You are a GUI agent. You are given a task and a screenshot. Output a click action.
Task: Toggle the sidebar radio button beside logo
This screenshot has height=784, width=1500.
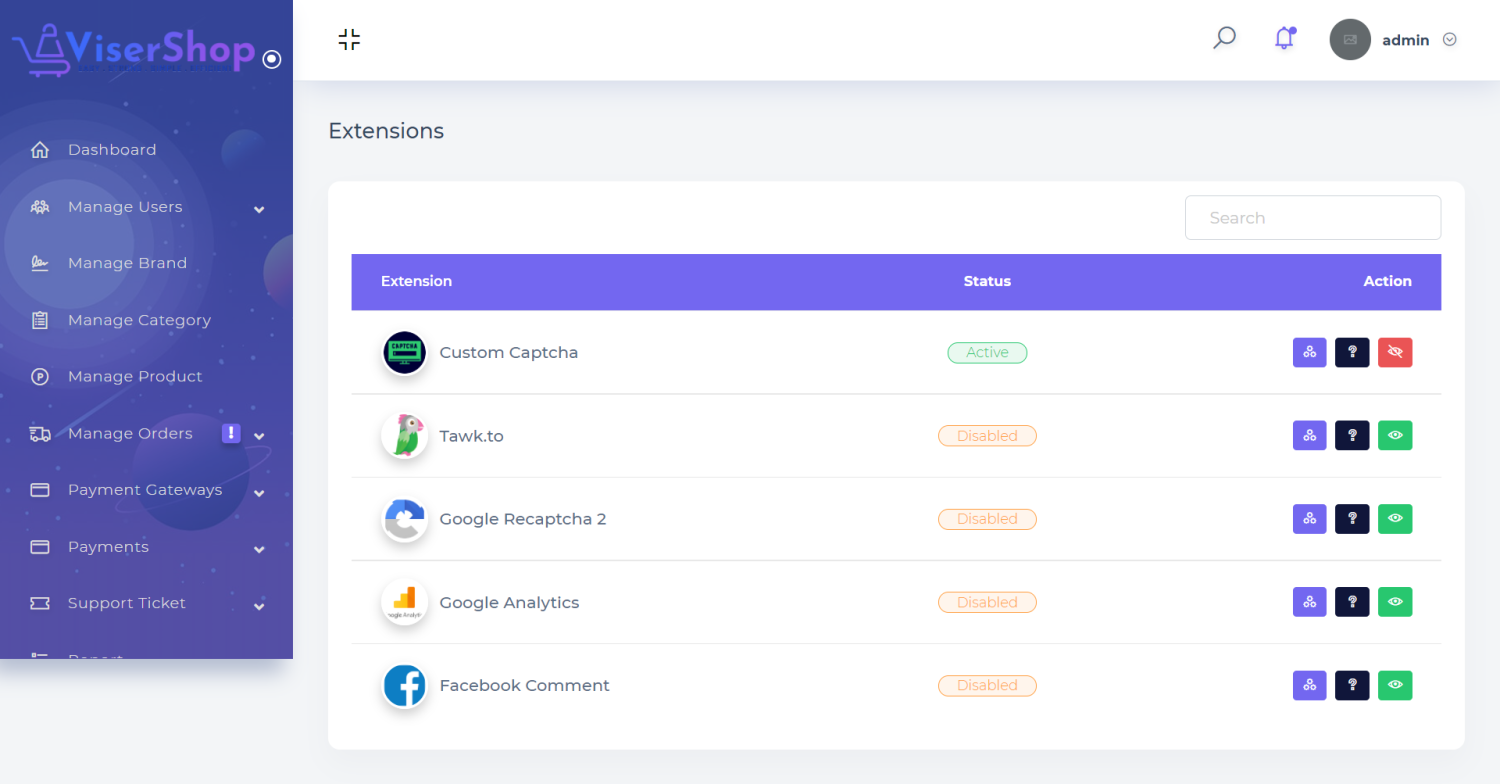[x=271, y=60]
